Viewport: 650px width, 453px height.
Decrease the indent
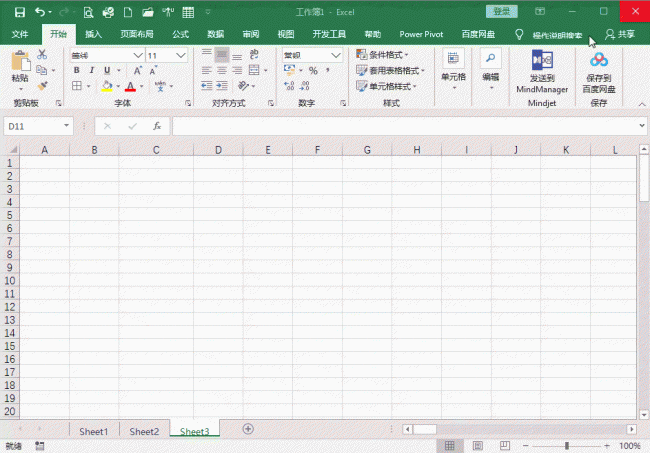pos(206,86)
